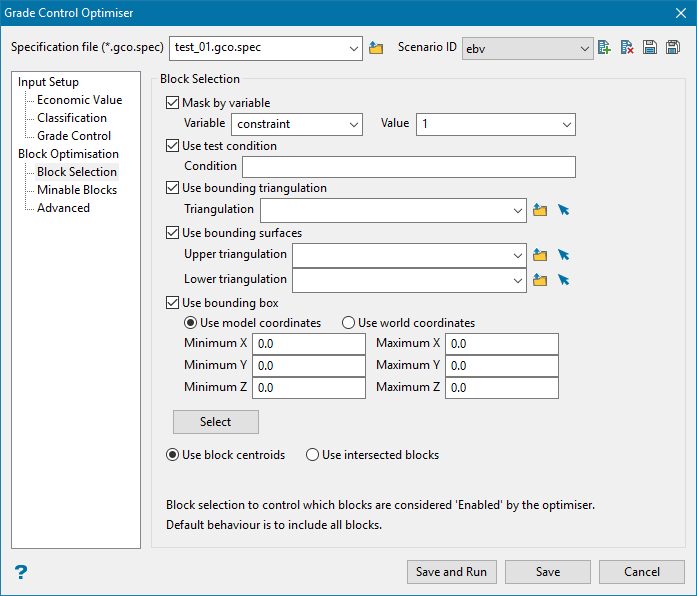Screen dimensions: 697x596
Task: Uncheck the Mask by variable checkbox
Action: [x=173, y=103]
